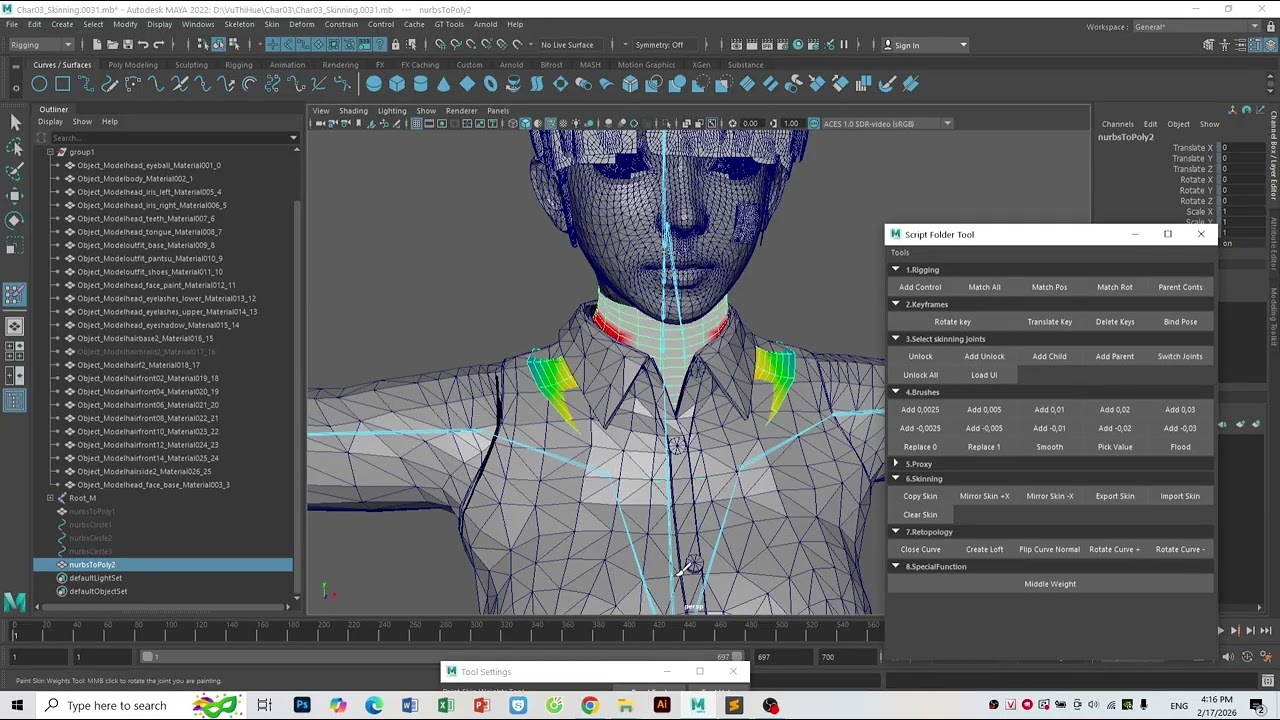
Task: Open the Sign In dropdown
Action: point(926,44)
